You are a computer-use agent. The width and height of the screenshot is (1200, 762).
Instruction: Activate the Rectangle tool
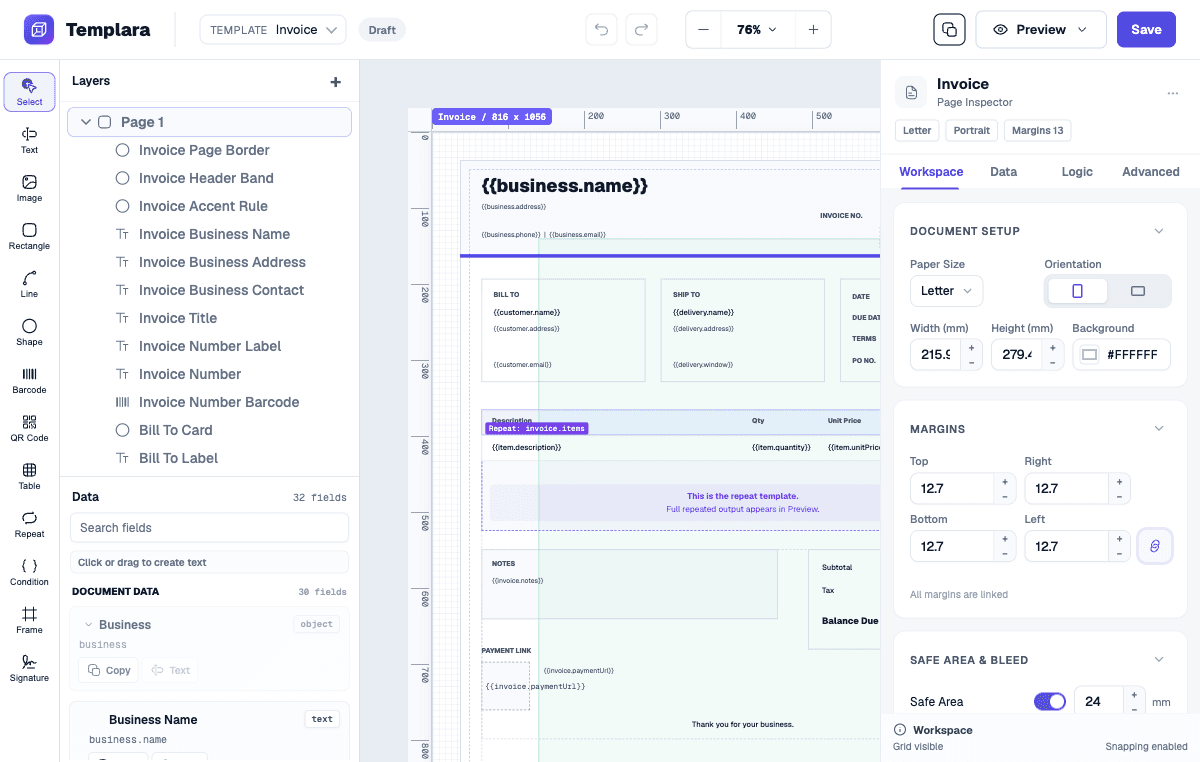tap(29, 236)
